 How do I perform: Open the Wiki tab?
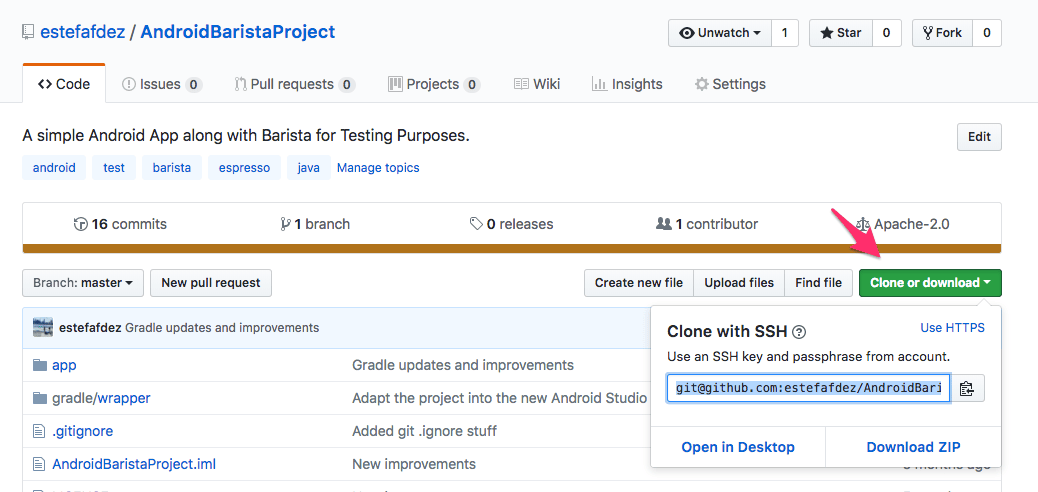pyautogui.click(x=537, y=84)
